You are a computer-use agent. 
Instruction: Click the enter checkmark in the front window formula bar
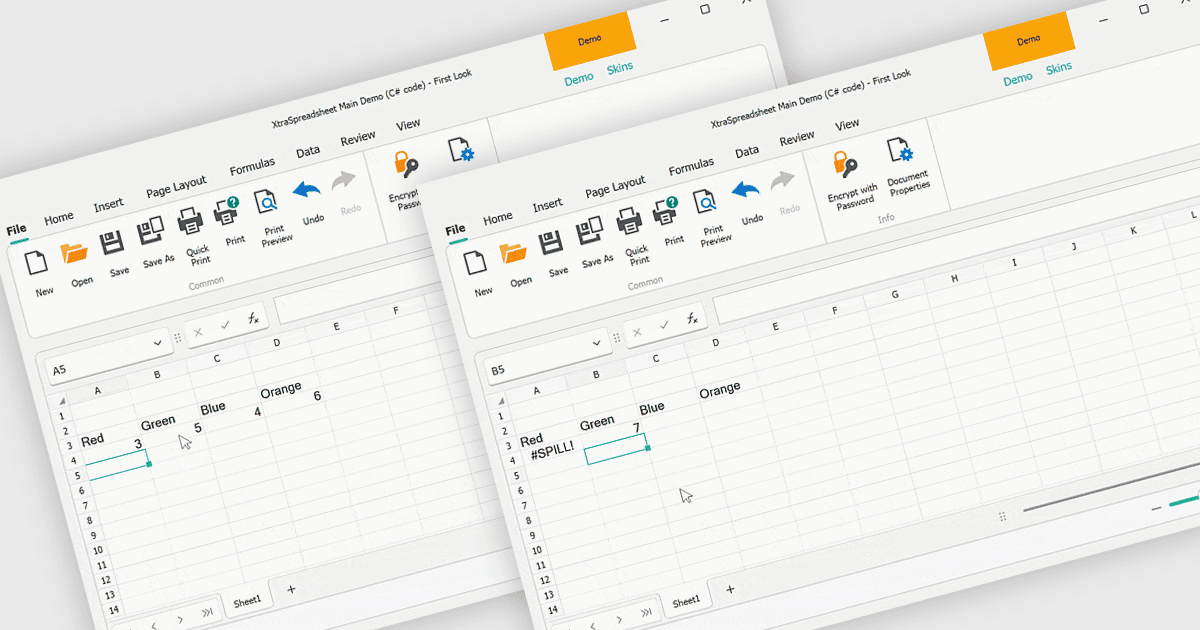click(x=664, y=326)
